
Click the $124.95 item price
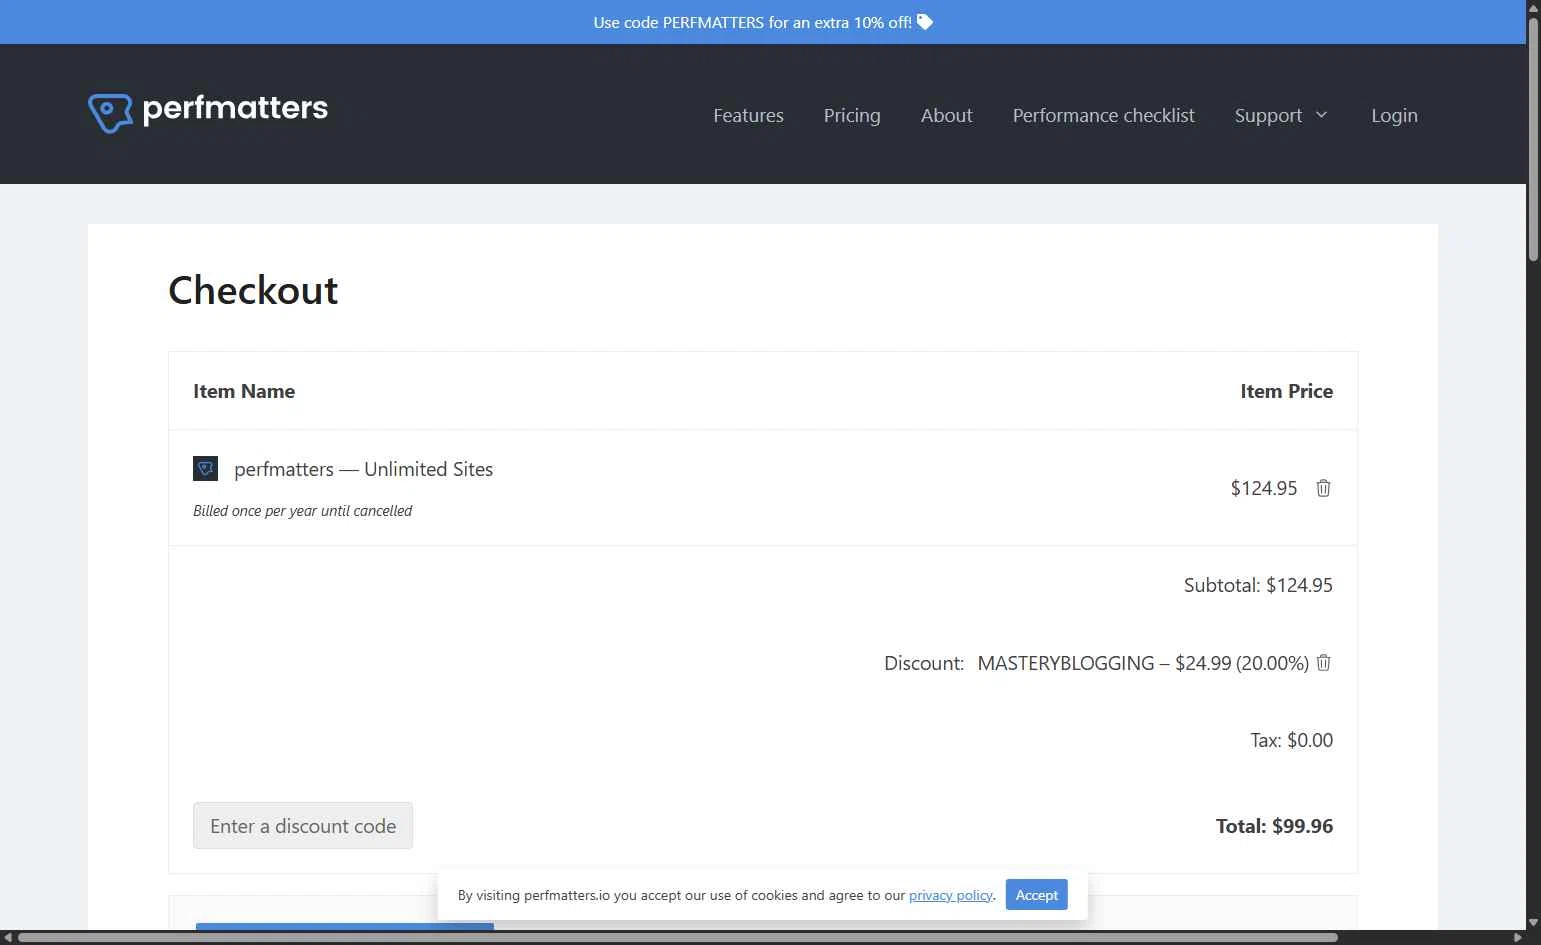coord(1263,488)
